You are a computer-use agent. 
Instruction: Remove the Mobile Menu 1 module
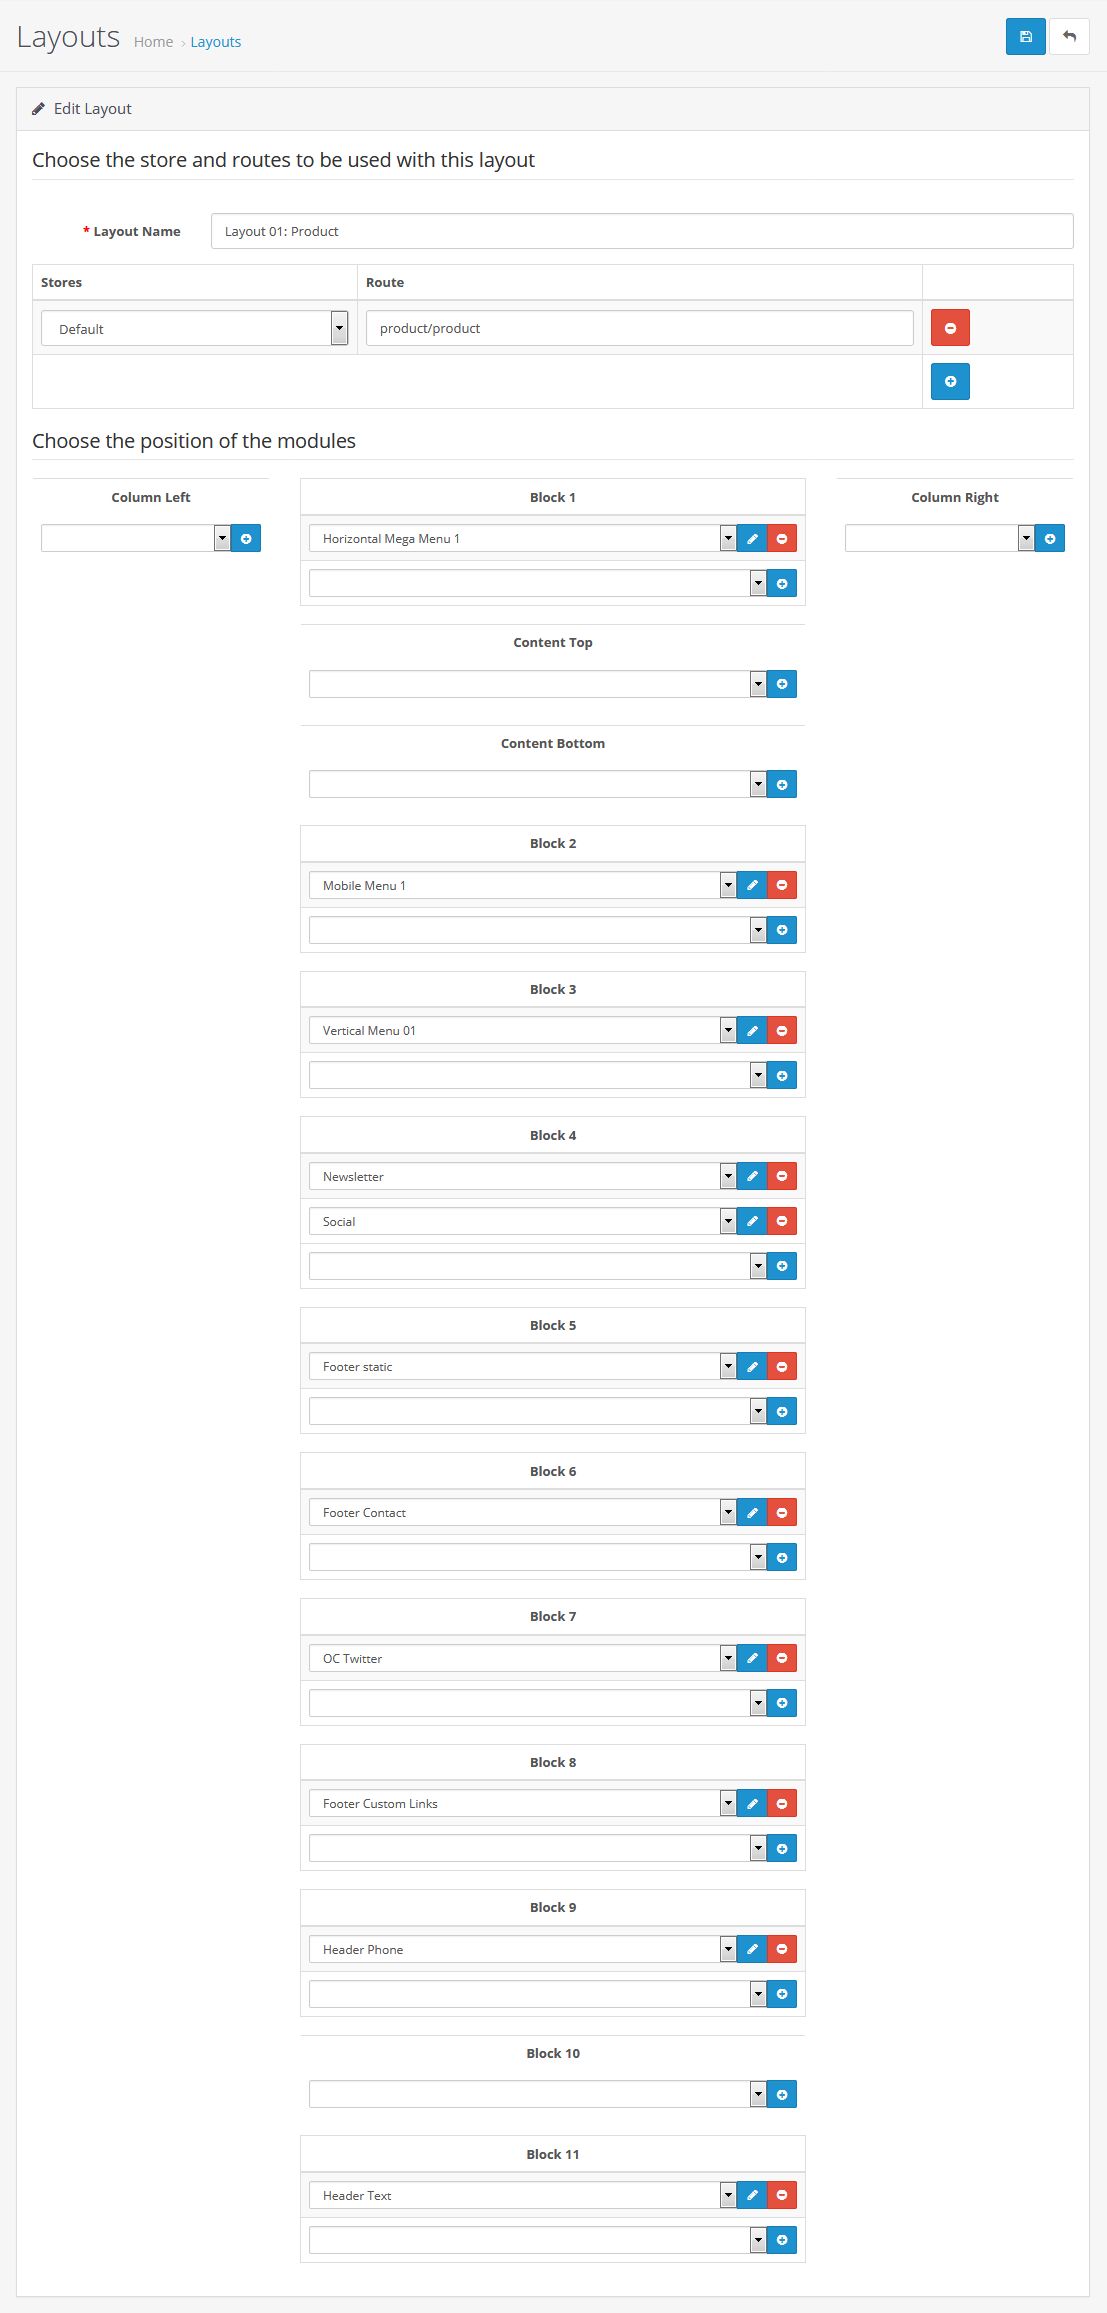click(x=782, y=885)
